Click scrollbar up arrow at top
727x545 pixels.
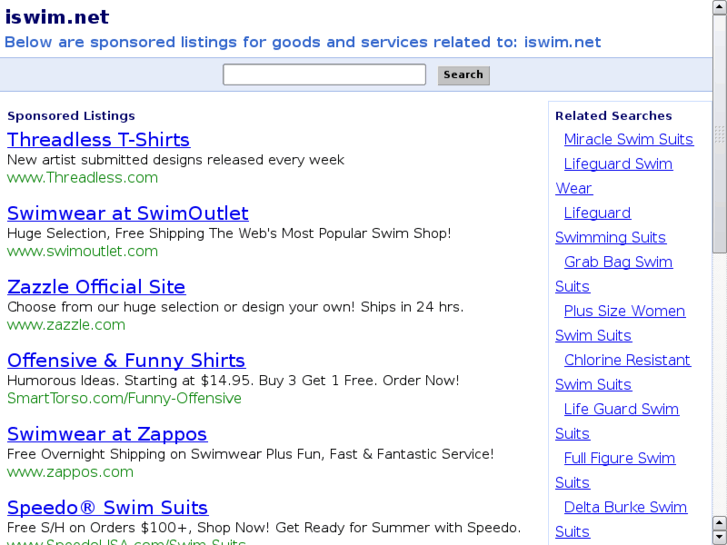coord(720,7)
